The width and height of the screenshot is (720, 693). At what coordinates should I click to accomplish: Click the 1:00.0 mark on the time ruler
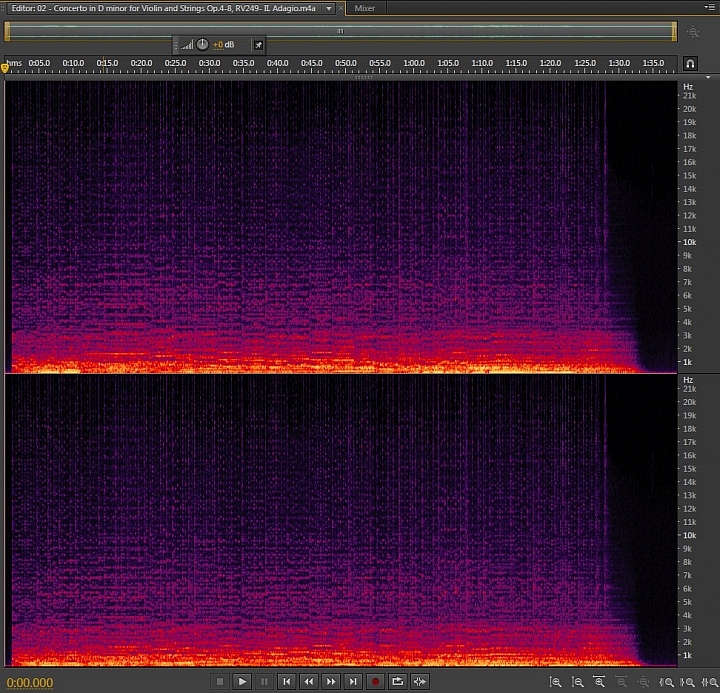[414, 63]
